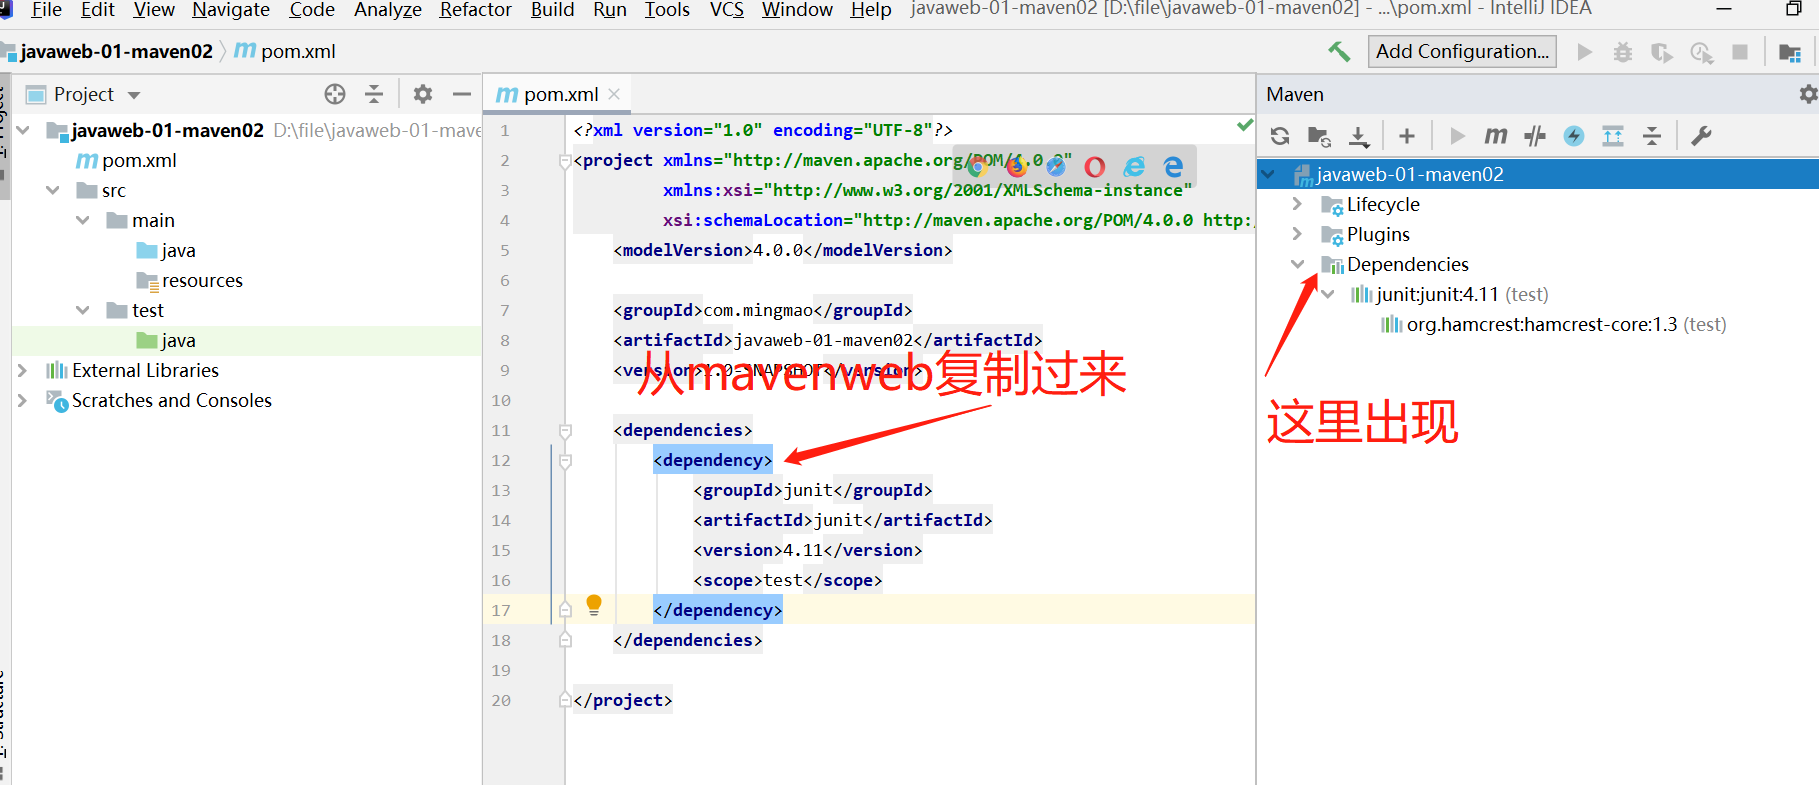Image resolution: width=1819 pixels, height=785 pixels.
Task: Collapse the src folder
Action: point(53,190)
